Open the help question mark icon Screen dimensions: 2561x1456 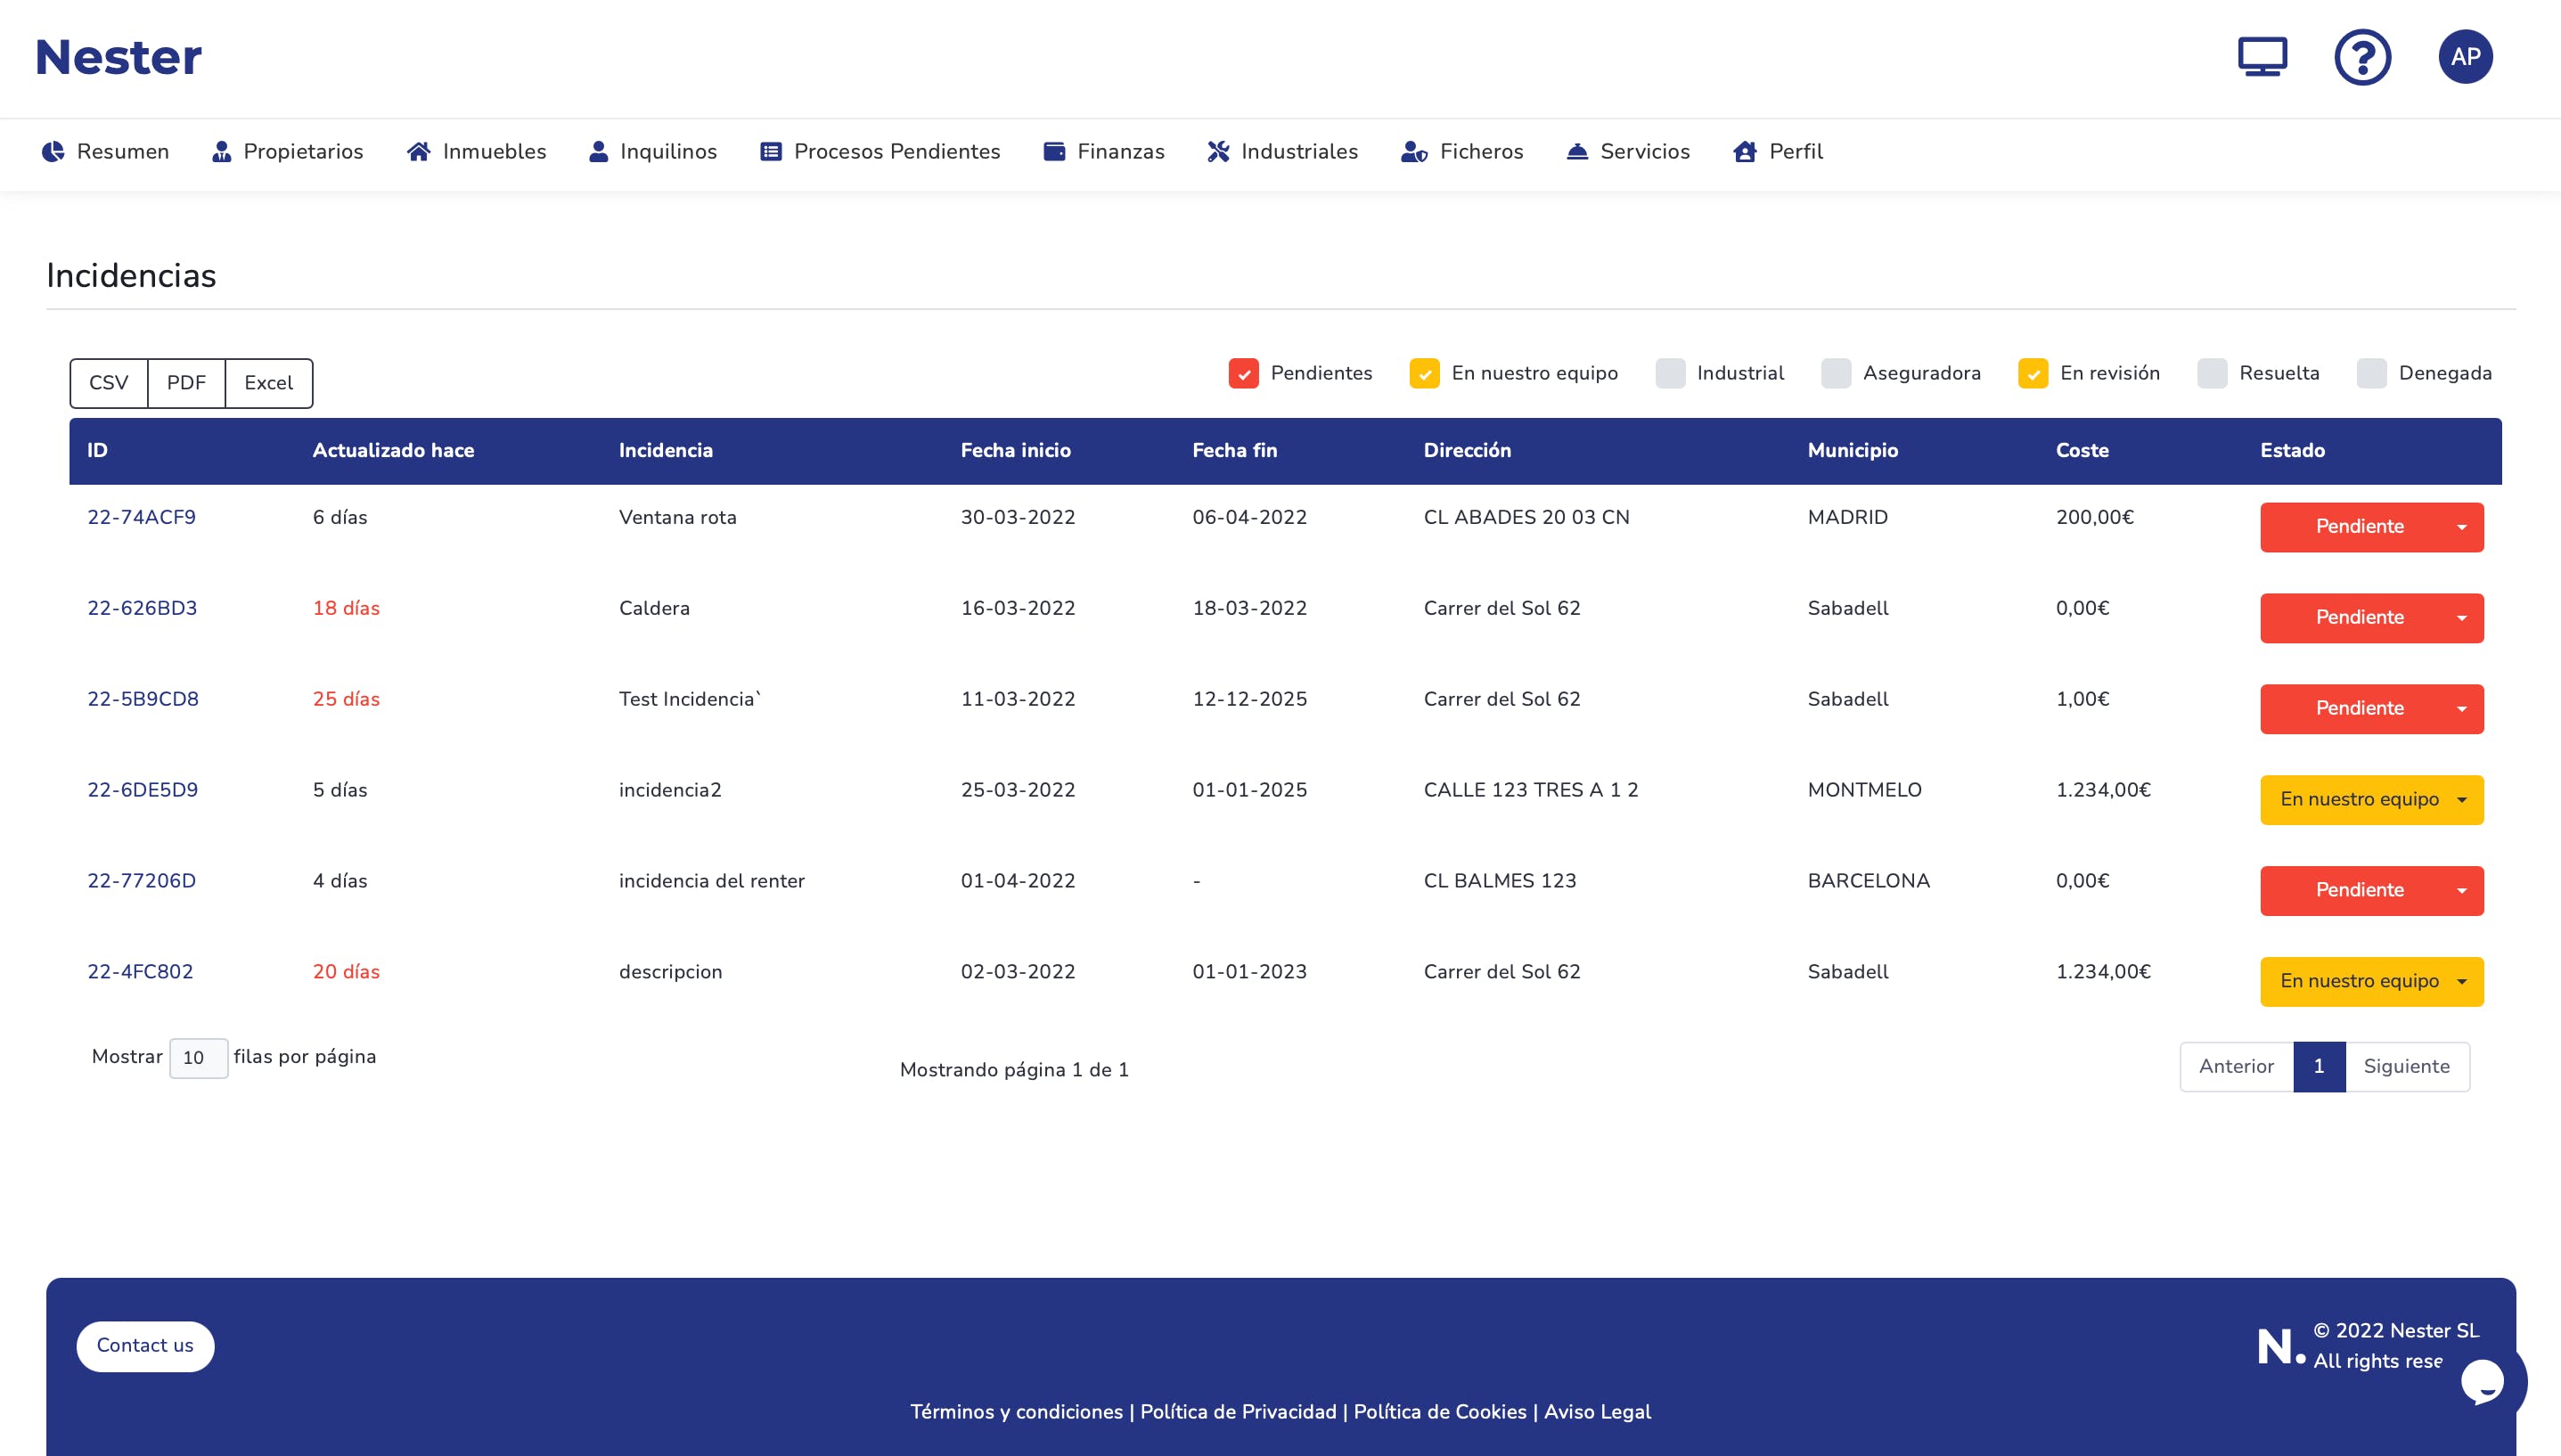(x=2363, y=57)
